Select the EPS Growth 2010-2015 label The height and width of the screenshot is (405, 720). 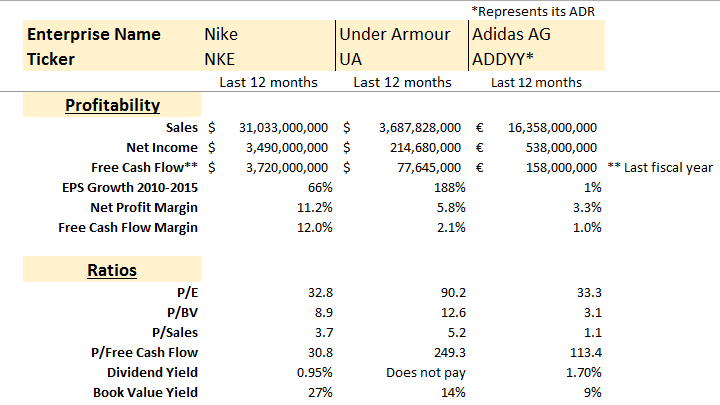tap(129, 187)
